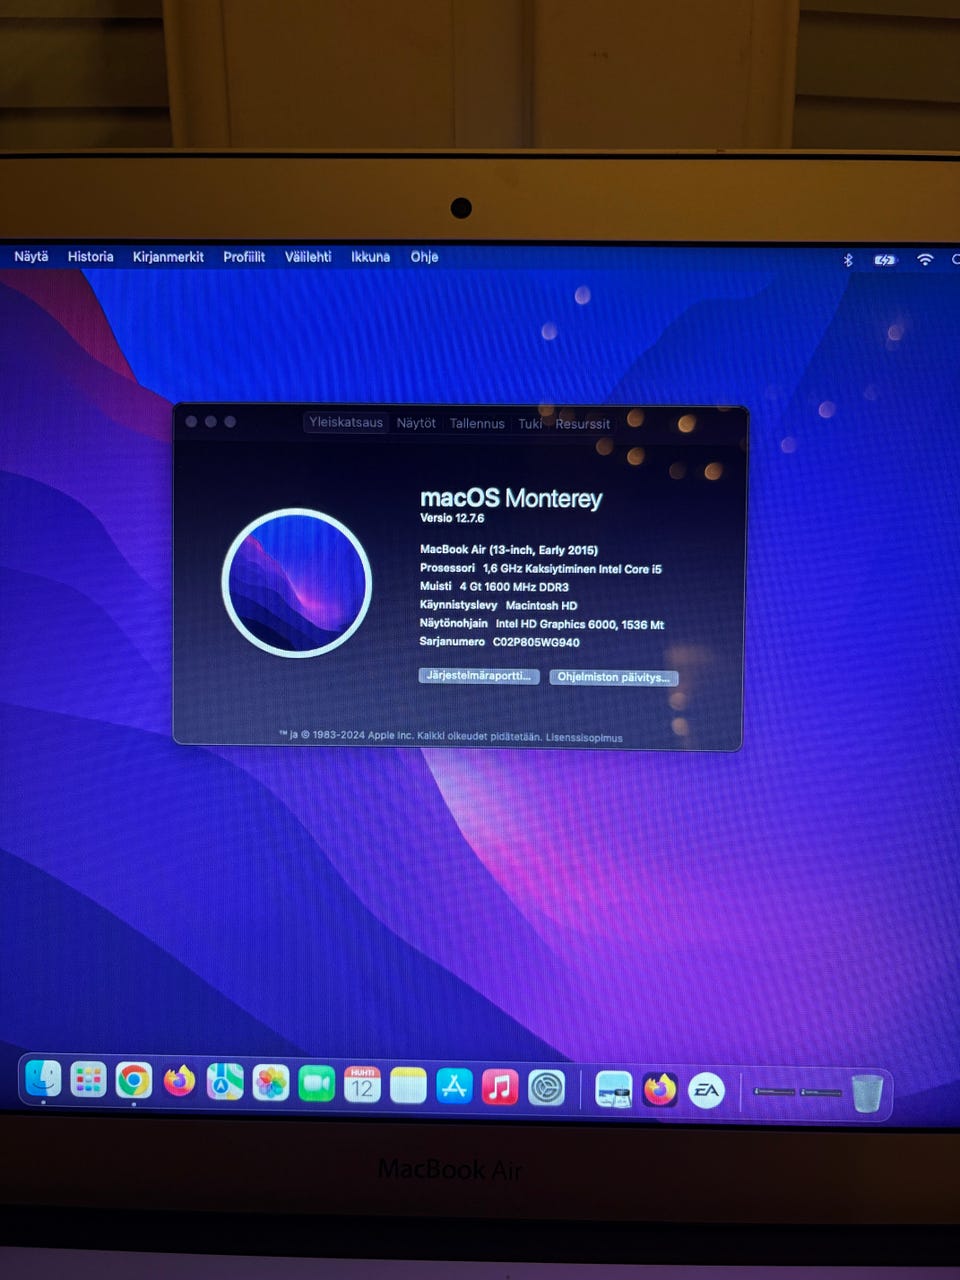Select the Yleiskatsaus tab
Image resolution: width=960 pixels, height=1280 pixels.
[346, 422]
